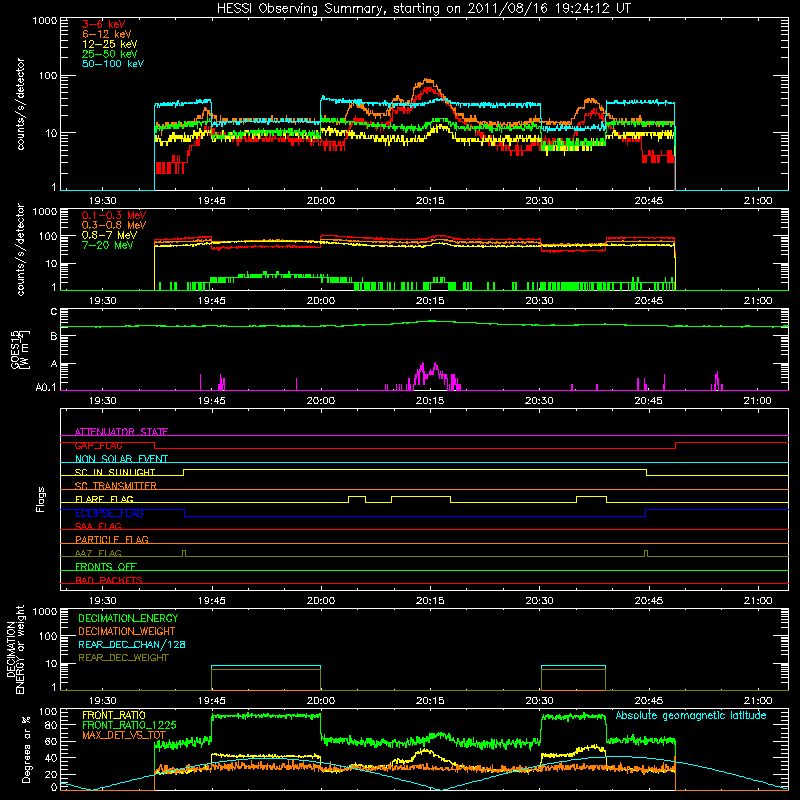Select the MAX_DET_VS_TOT legend label
Viewport: 800px width, 800px height.
[x=124, y=735]
